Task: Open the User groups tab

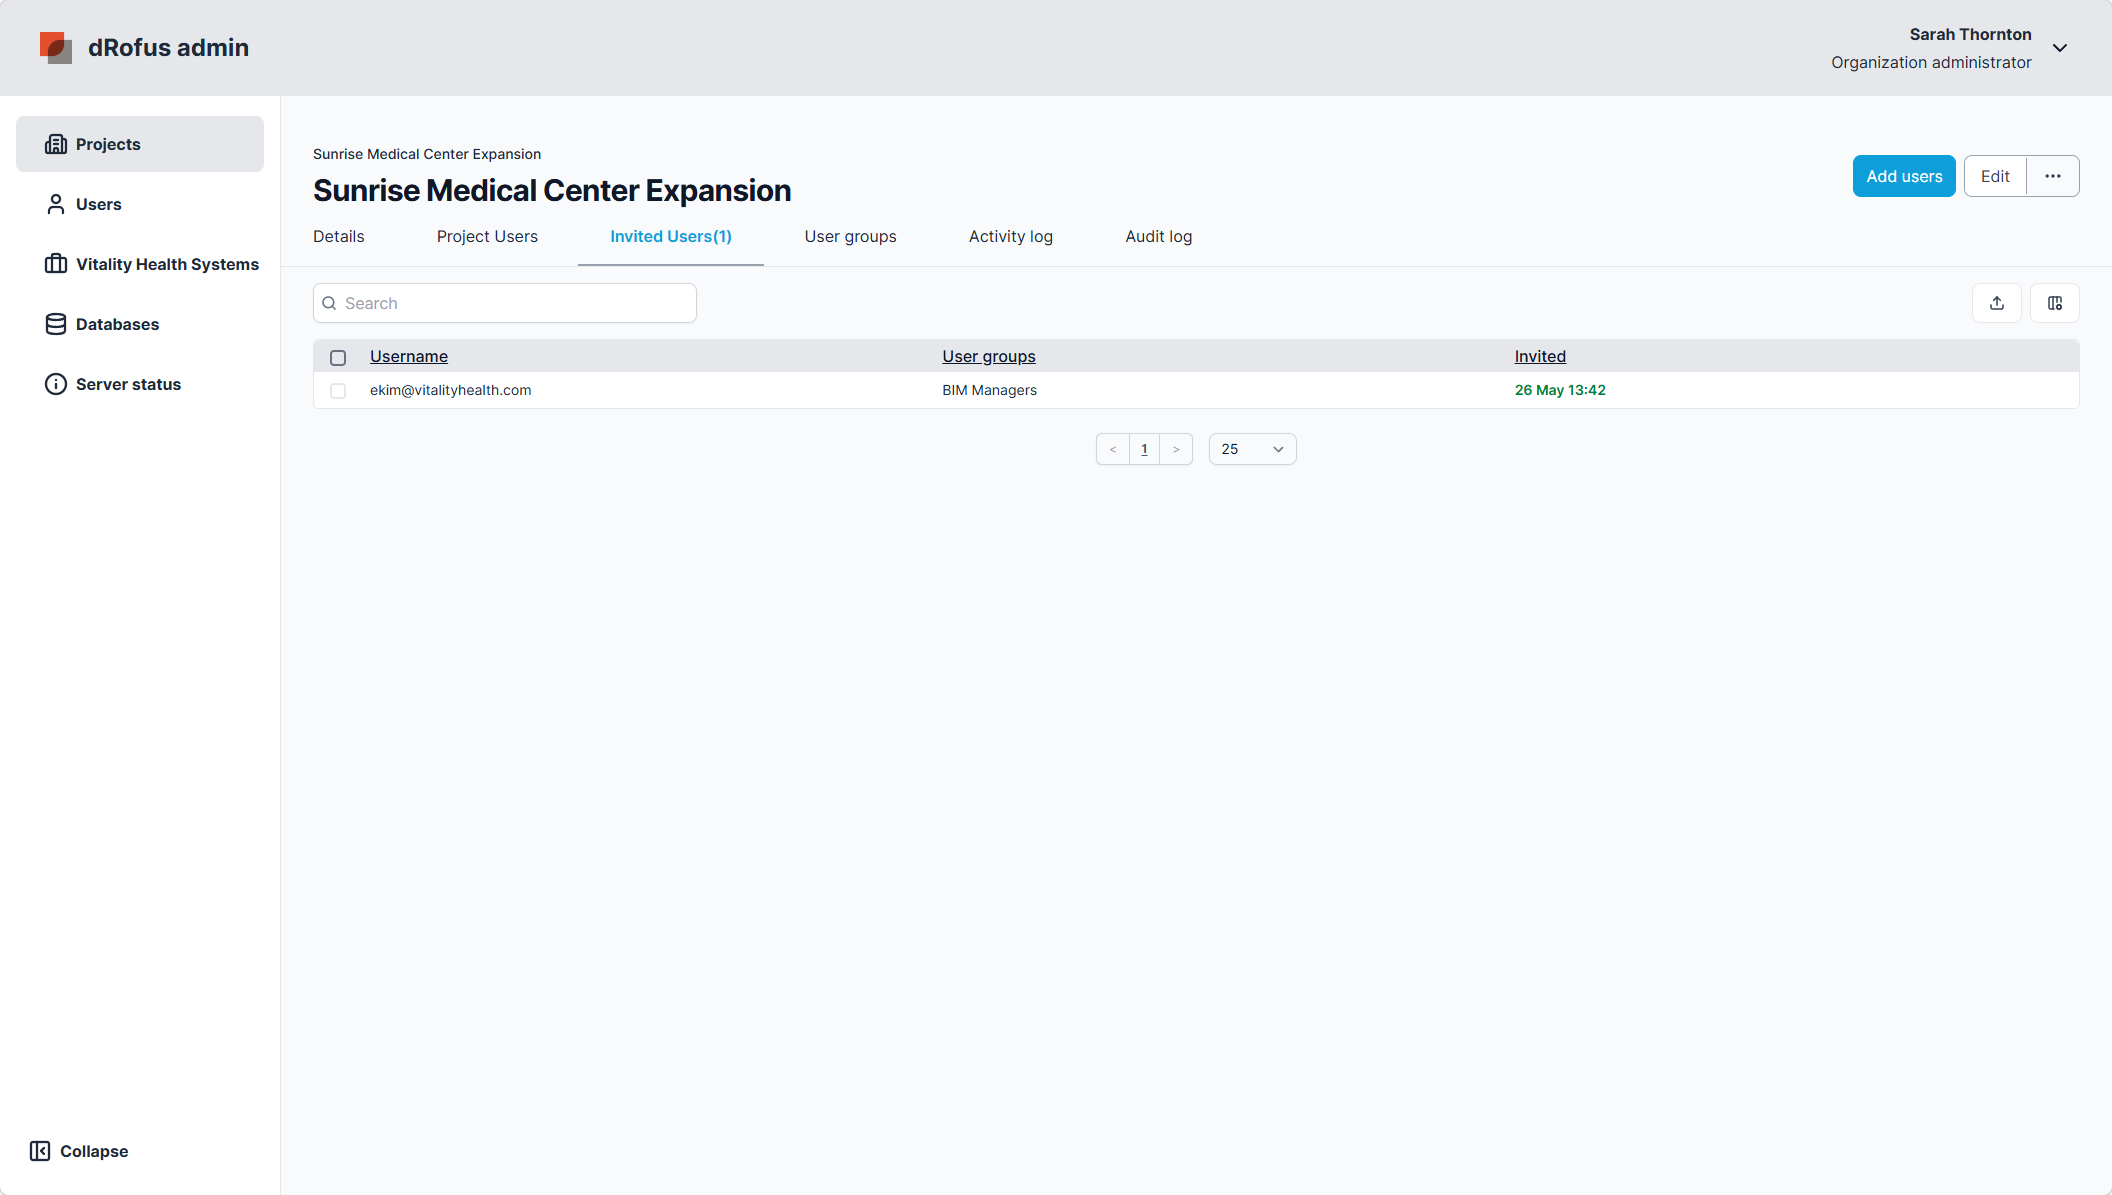Action: click(x=850, y=236)
